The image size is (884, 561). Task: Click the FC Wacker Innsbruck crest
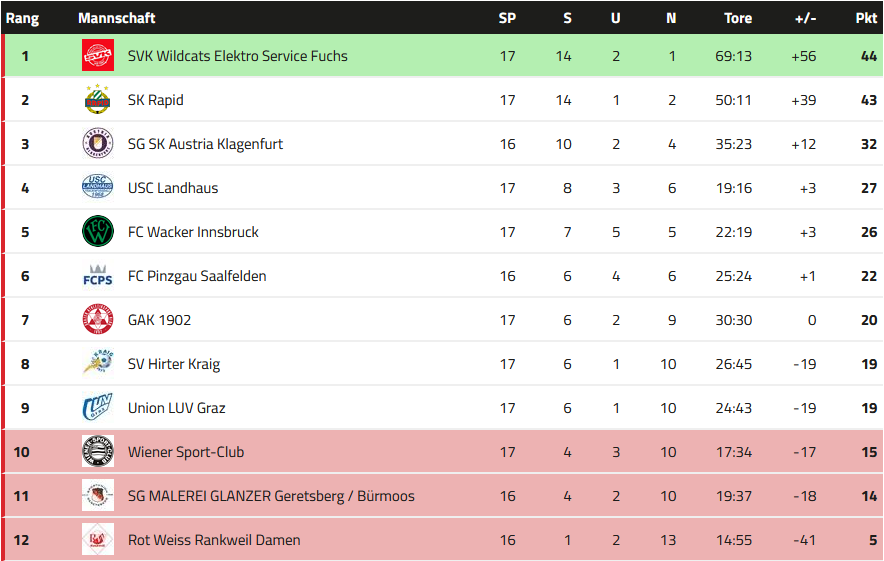pyautogui.click(x=98, y=232)
